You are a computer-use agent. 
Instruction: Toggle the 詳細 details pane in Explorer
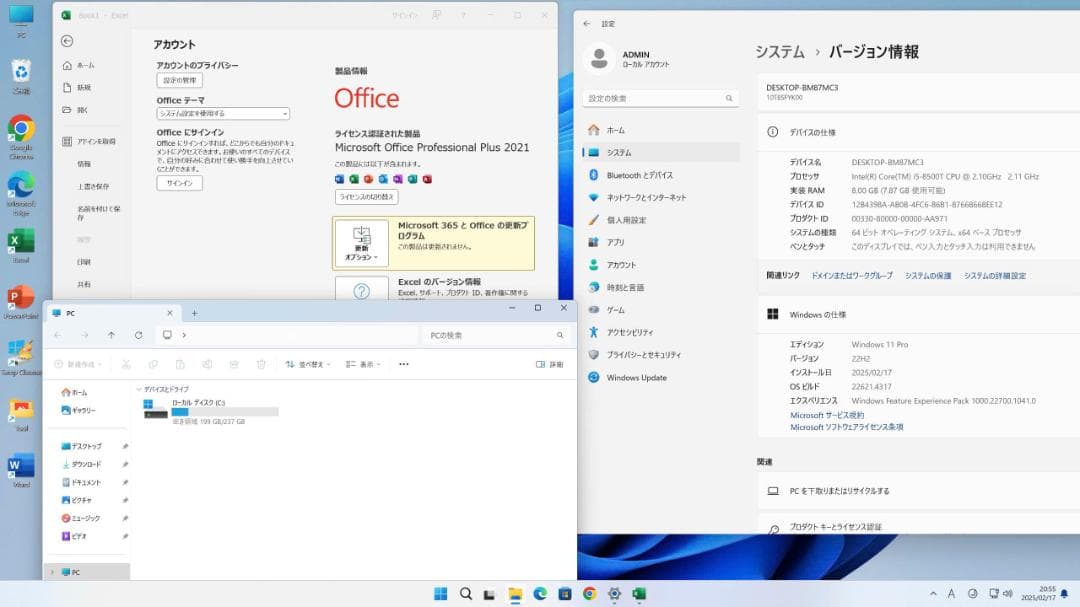tap(551, 365)
